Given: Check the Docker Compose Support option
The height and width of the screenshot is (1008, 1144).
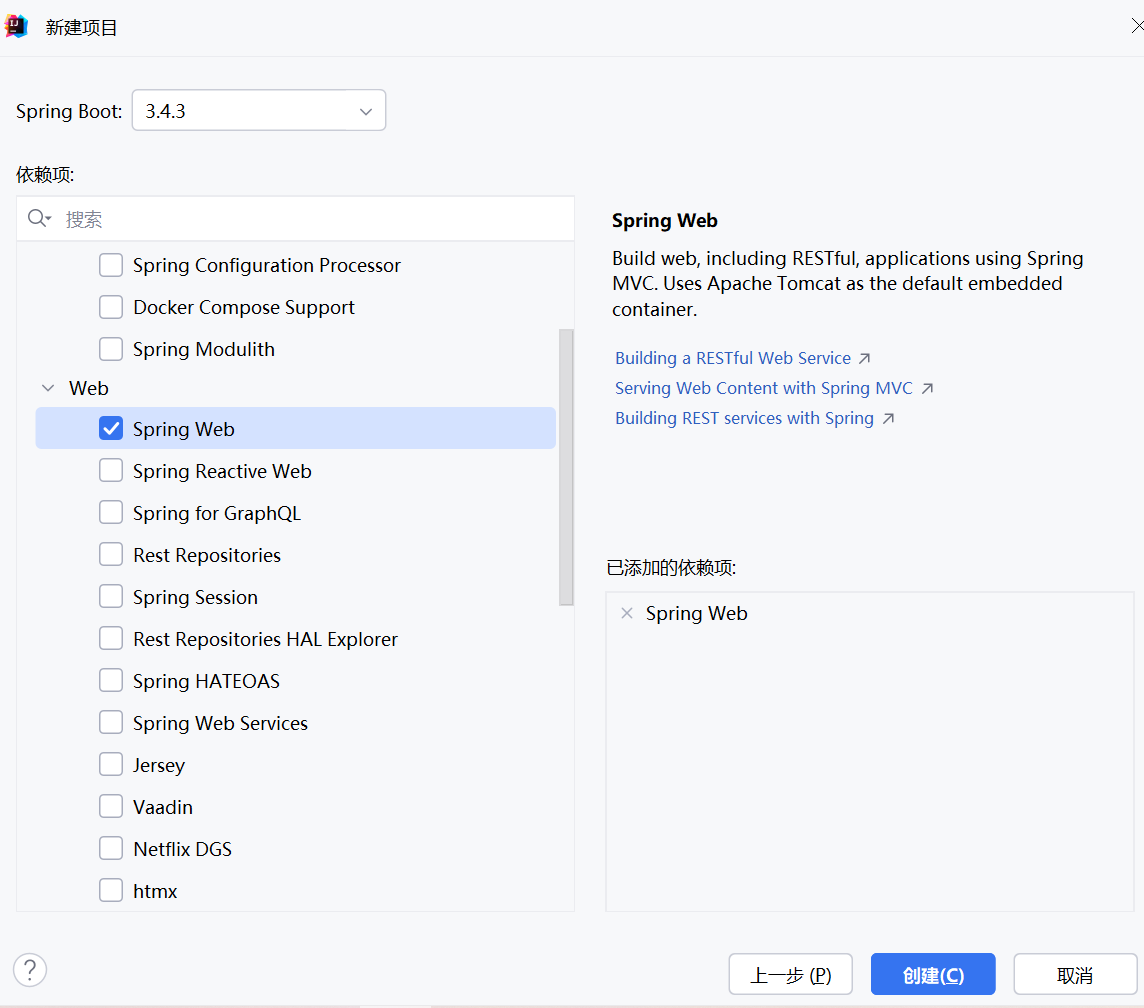Looking at the screenshot, I should (x=111, y=307).
